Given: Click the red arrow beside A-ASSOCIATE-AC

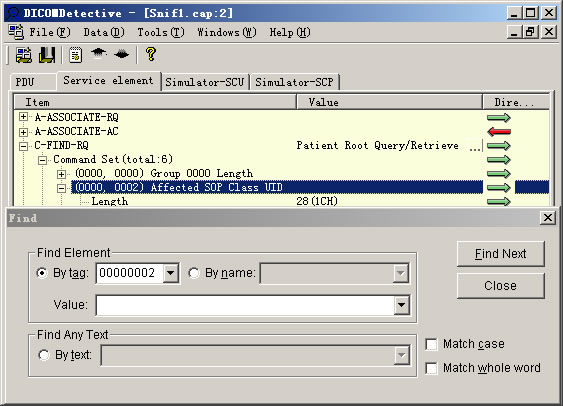Looking at the screenshot, I should (499, 132).
